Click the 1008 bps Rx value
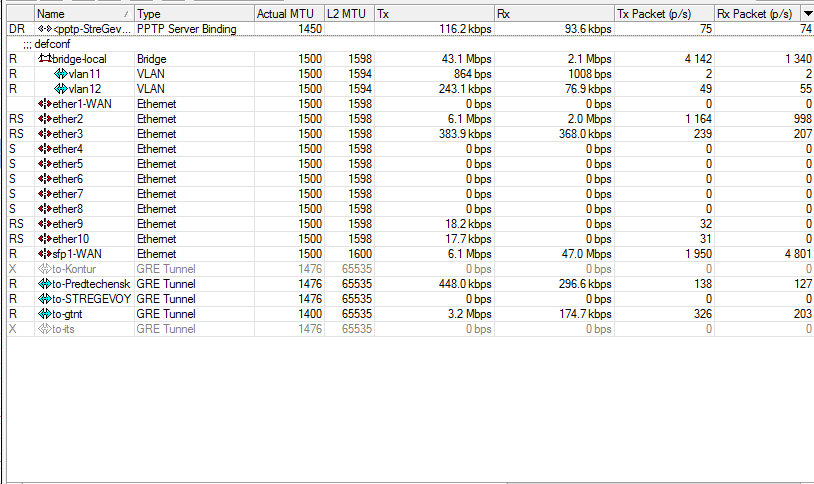The width and height of the screenshot is (814, 484). 590,74
